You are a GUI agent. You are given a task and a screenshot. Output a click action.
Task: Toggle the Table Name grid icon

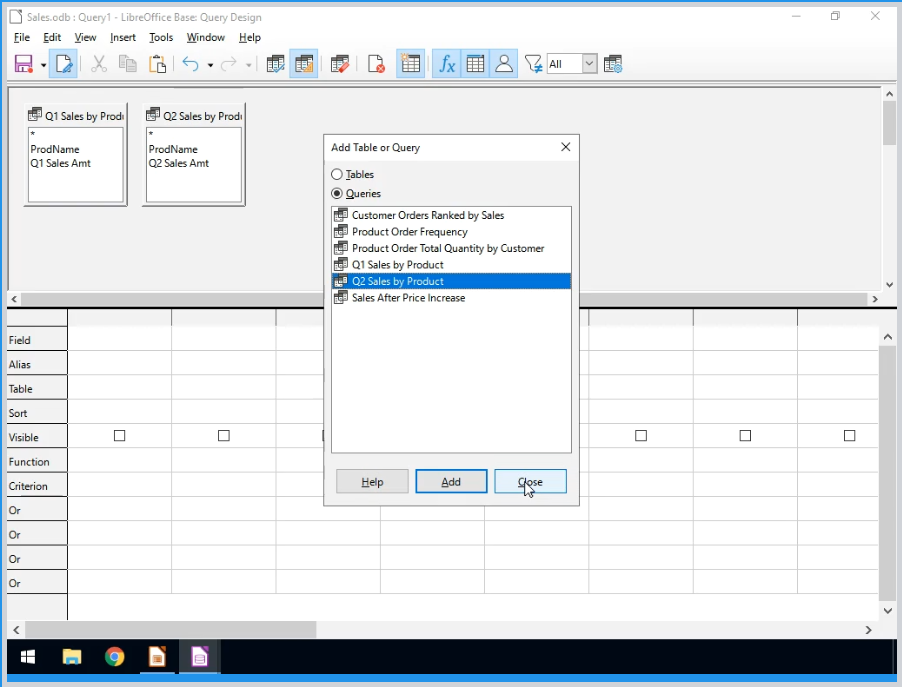click(475, 64)
